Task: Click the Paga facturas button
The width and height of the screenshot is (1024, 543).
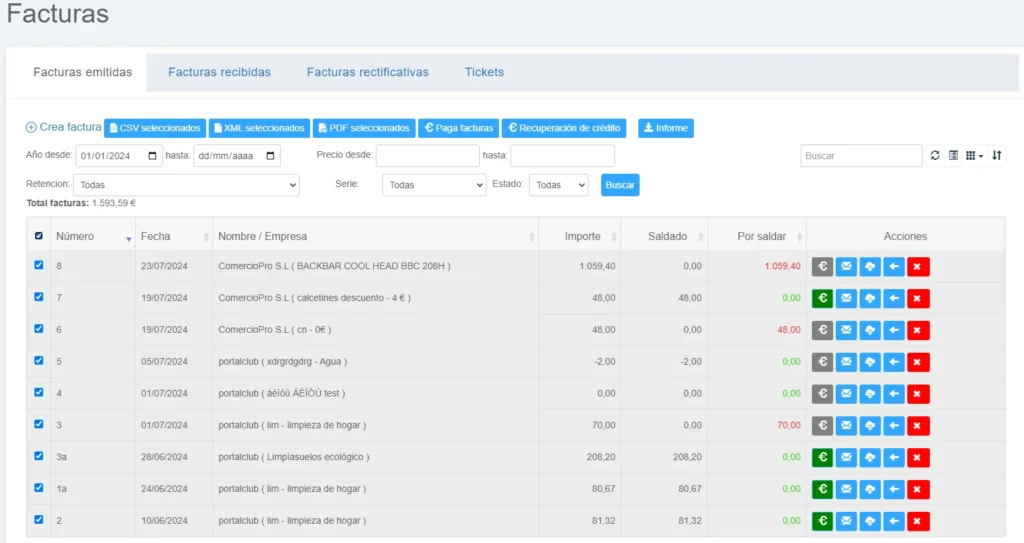Action: coord(458,128)
